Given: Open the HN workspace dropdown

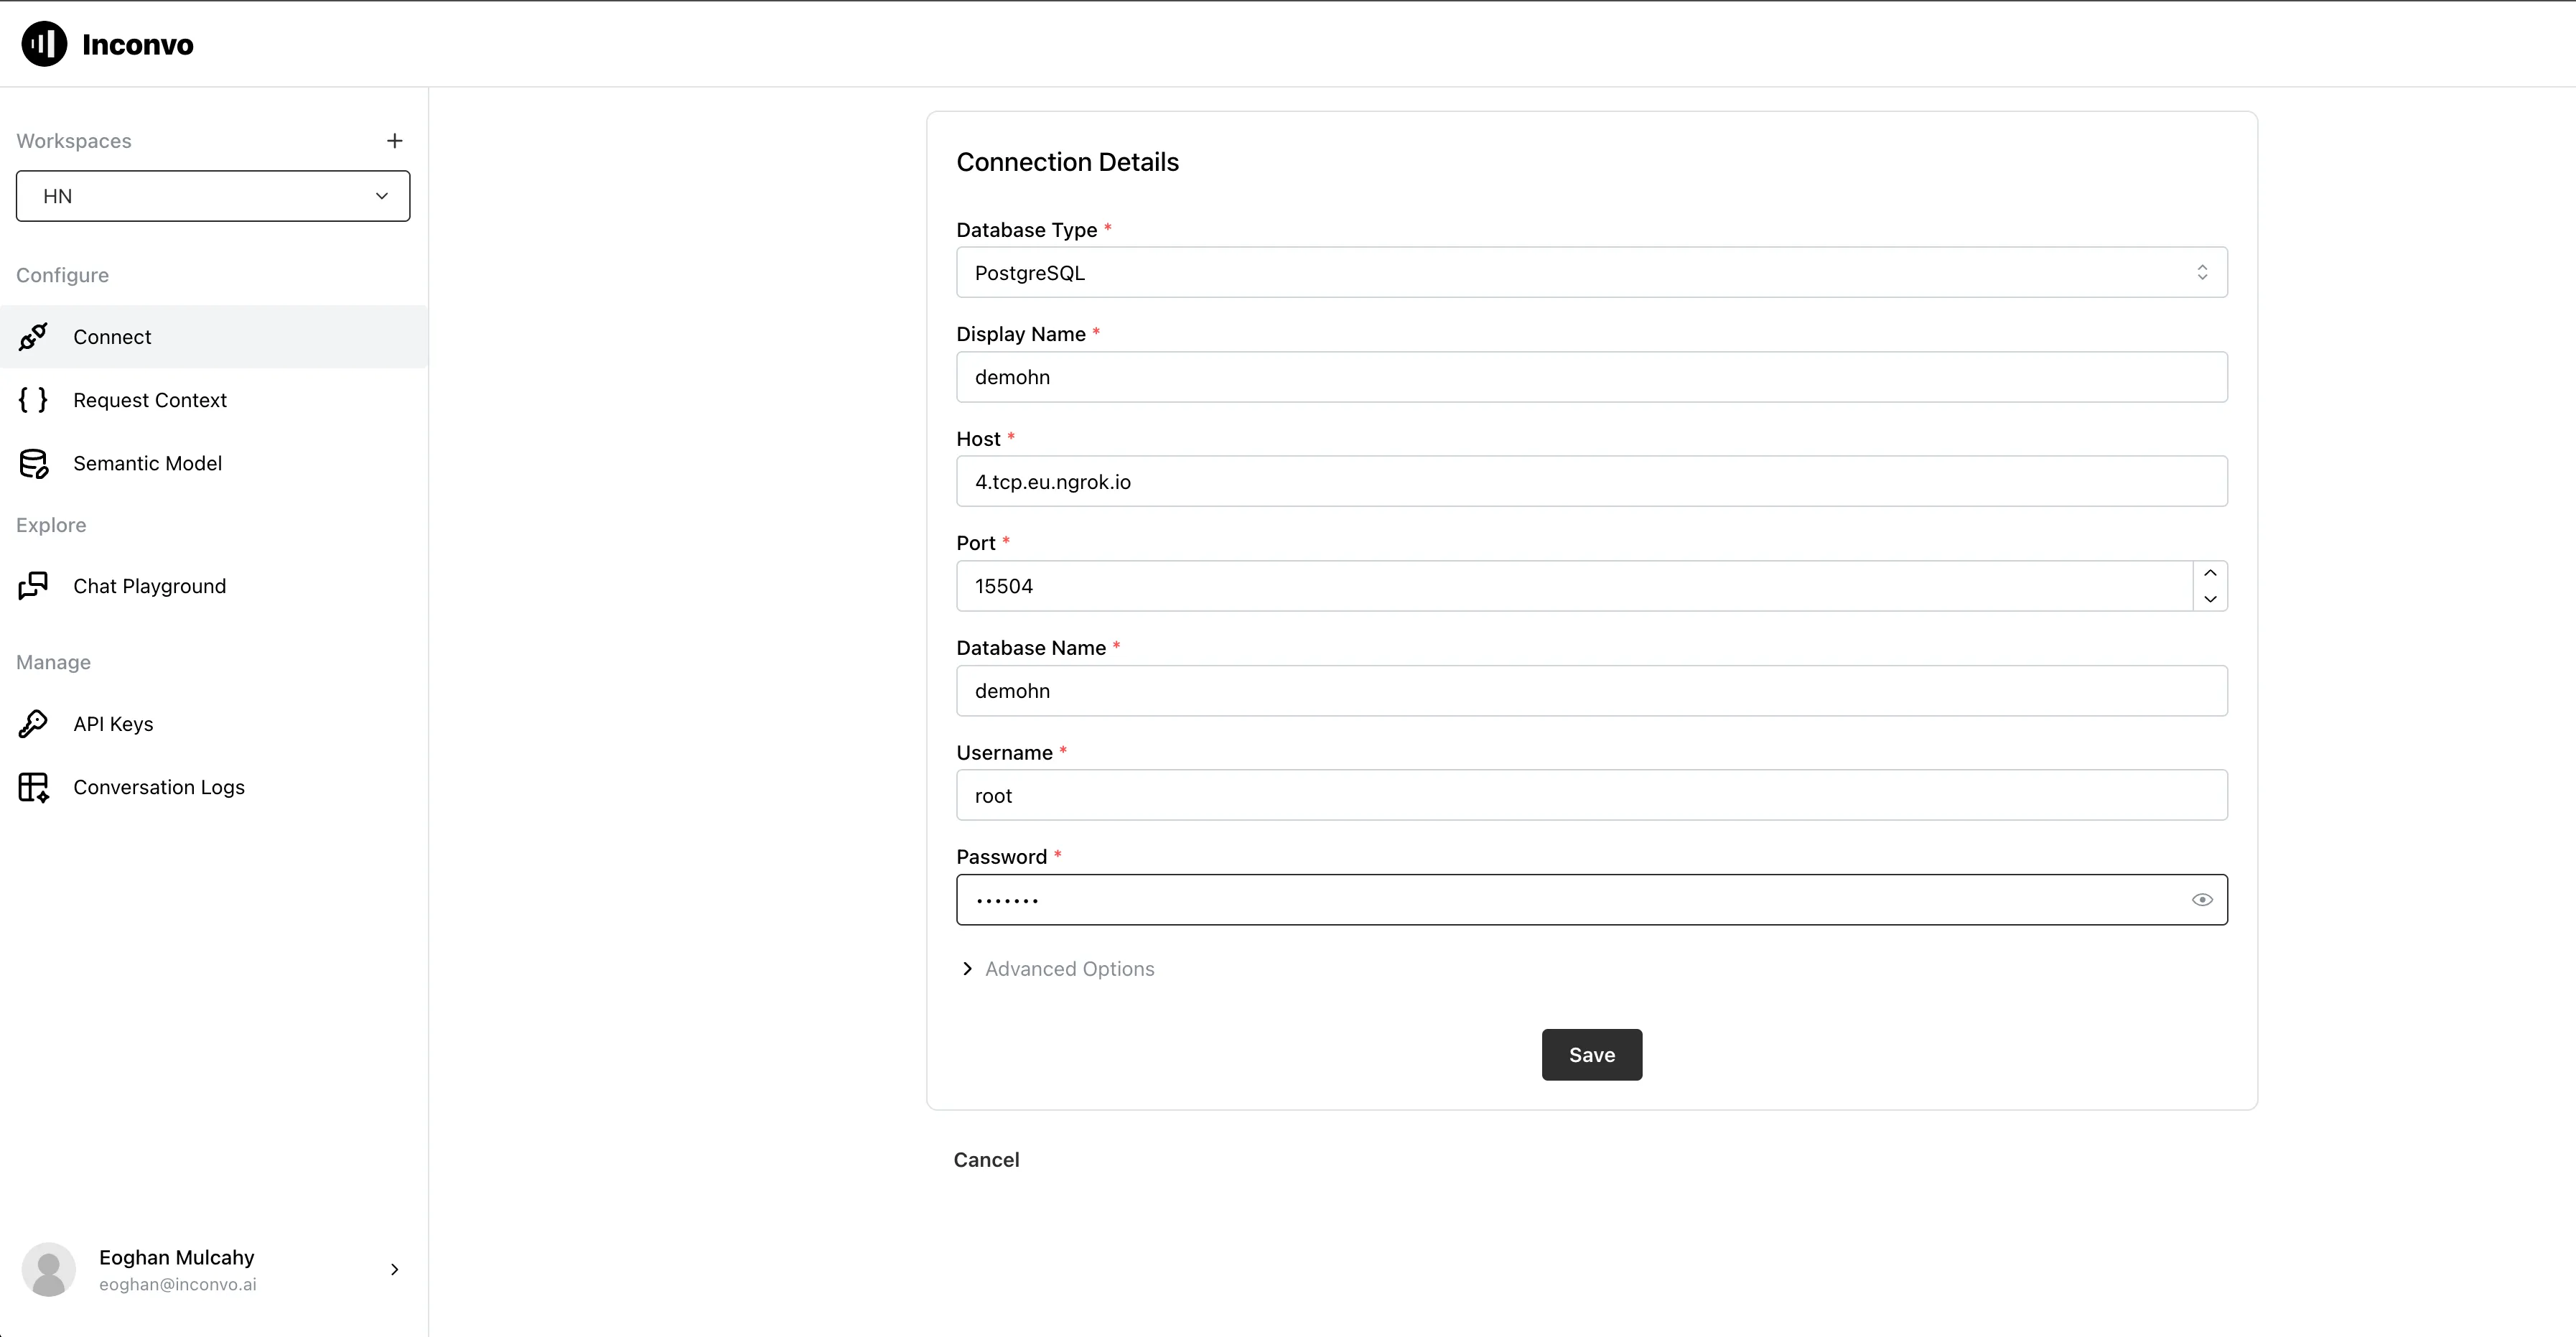Looking at the screenshot, I should point(212,196).
